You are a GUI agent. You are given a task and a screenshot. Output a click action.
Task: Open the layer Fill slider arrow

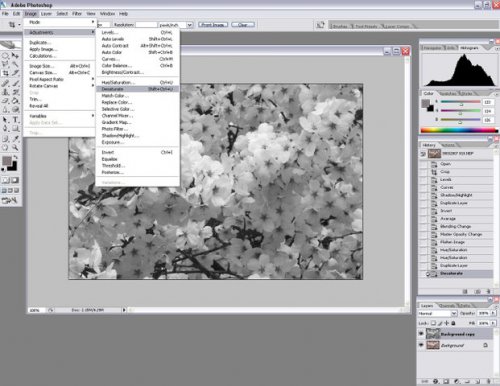pyautogui.click(x=493, y=323)
